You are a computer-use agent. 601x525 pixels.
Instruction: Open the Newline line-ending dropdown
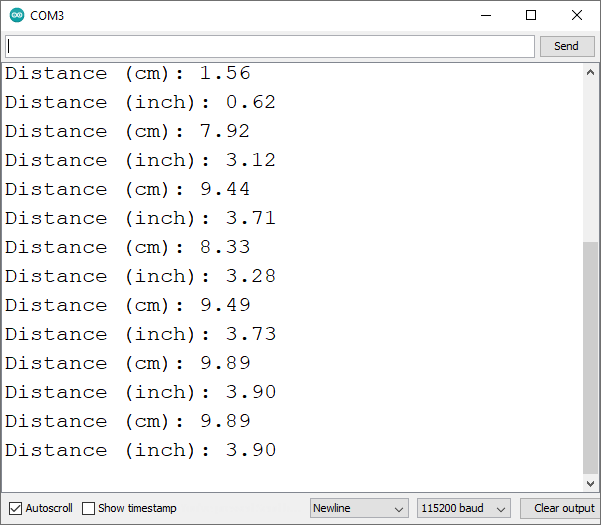[359, 508]
